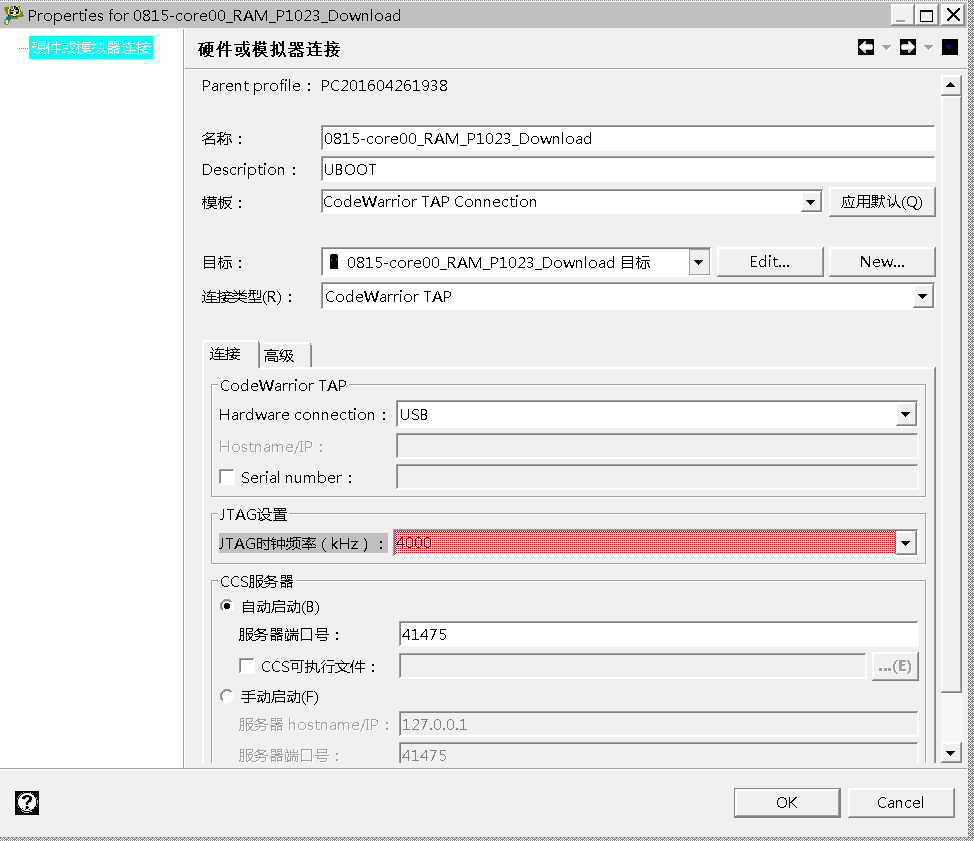The image size is (974, 841).
Task: Select 硬件或模拟器连接 tree item
Action: pos(91,48)
